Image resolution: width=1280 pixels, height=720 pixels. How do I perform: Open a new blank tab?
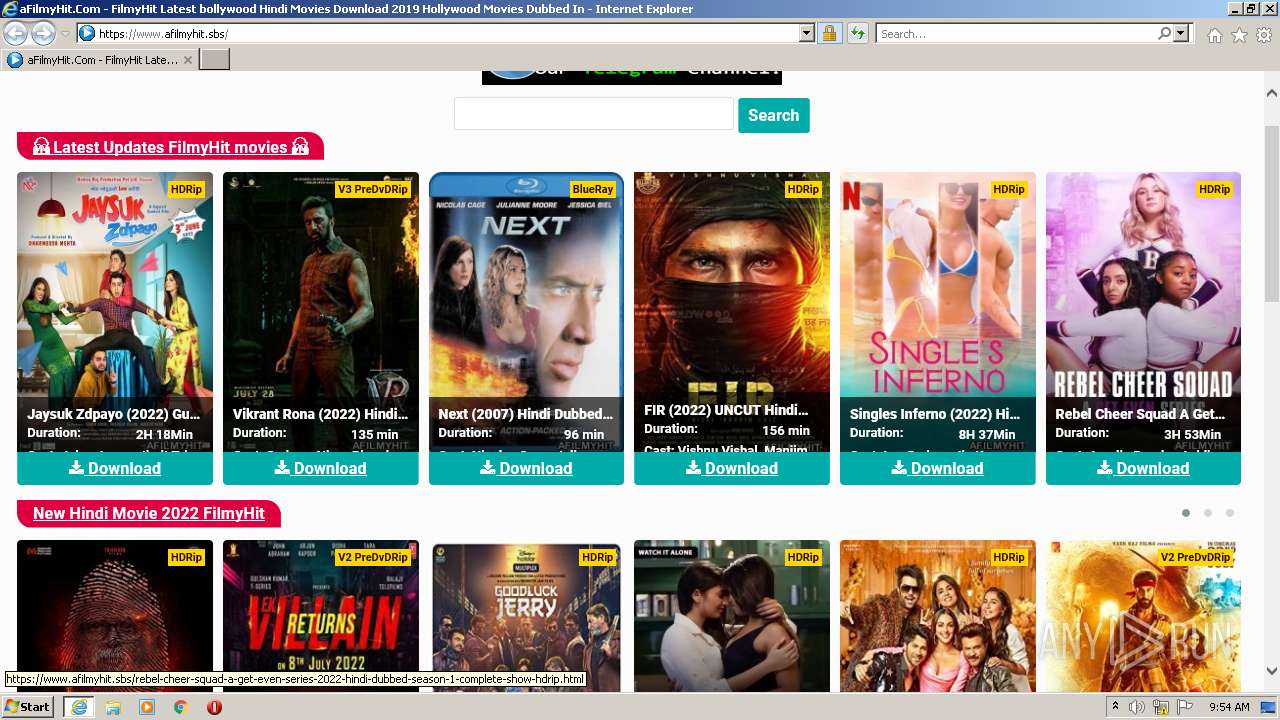tap(215, 60)
